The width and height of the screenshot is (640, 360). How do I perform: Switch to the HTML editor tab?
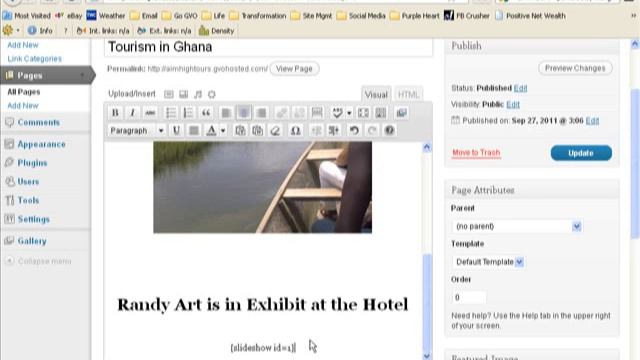click(408, 95)
